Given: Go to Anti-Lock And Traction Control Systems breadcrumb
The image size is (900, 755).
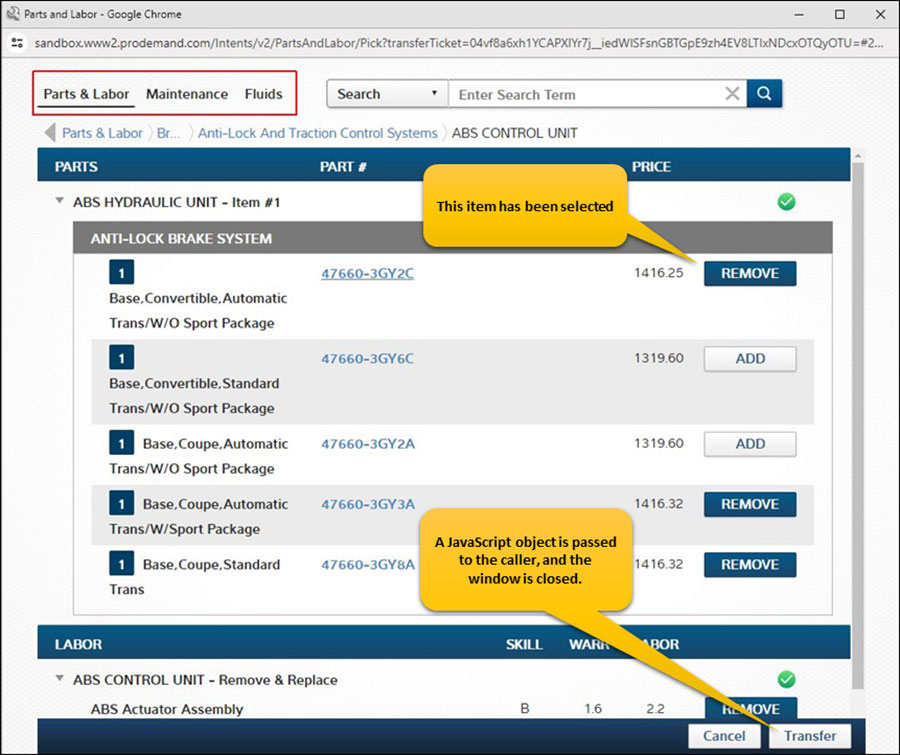Looking at the screenshot, I should pyautogui.click(x=317, y=133).
